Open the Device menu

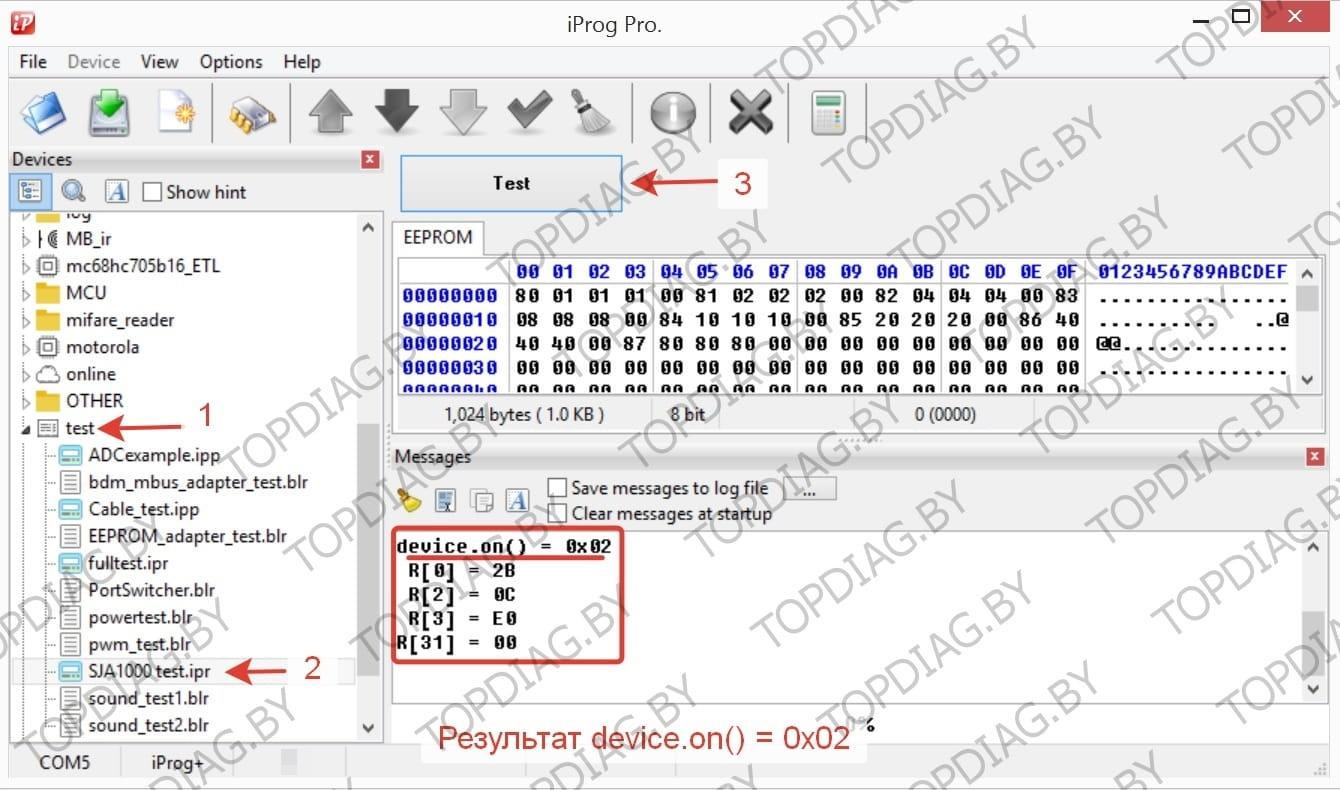coord(94,62)
